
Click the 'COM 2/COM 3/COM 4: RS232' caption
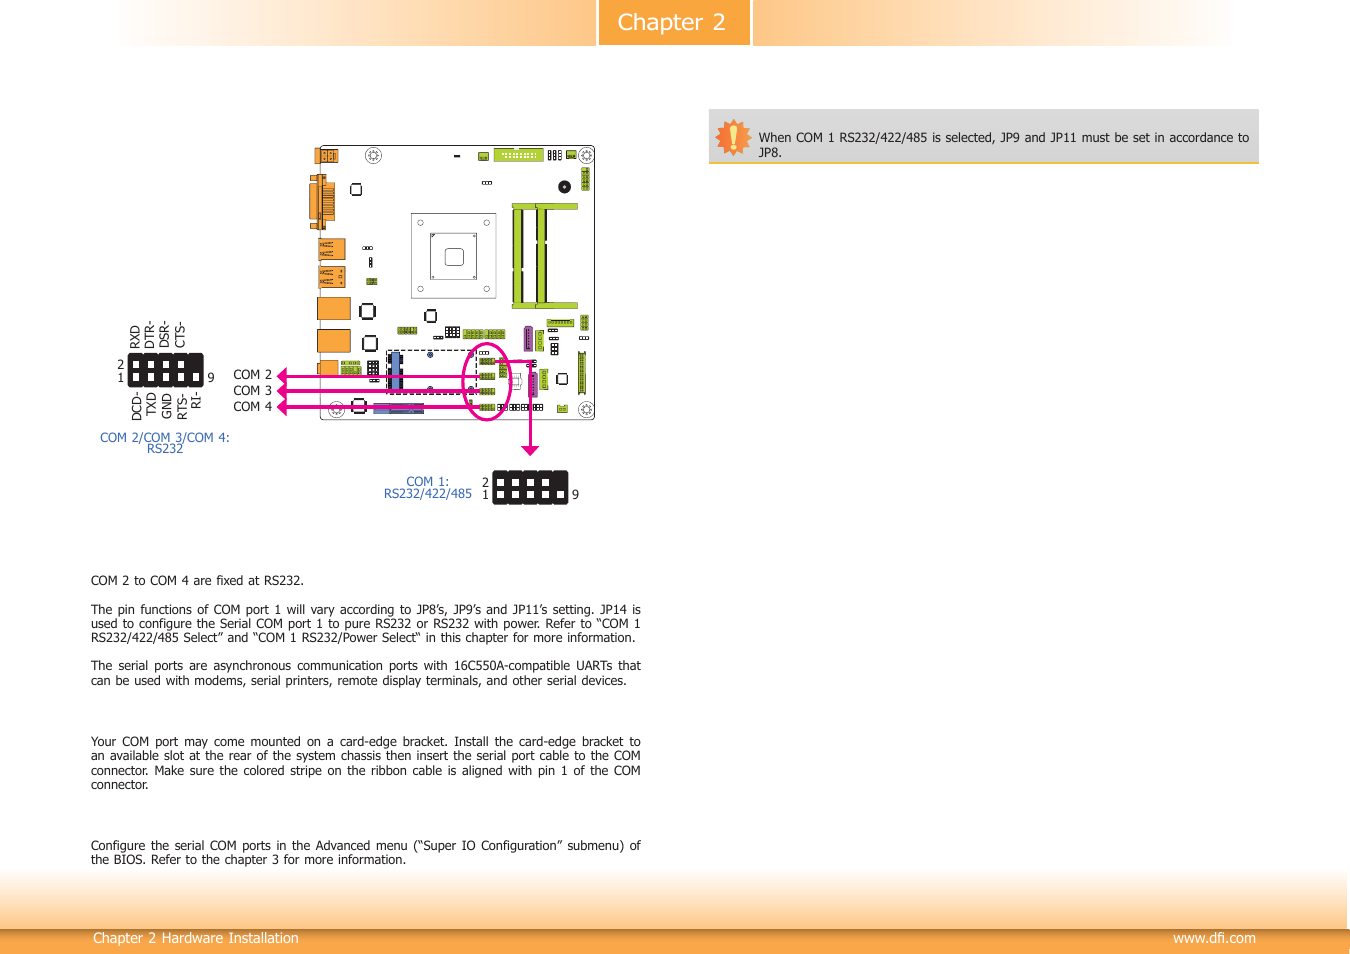(x=165, y=443)
